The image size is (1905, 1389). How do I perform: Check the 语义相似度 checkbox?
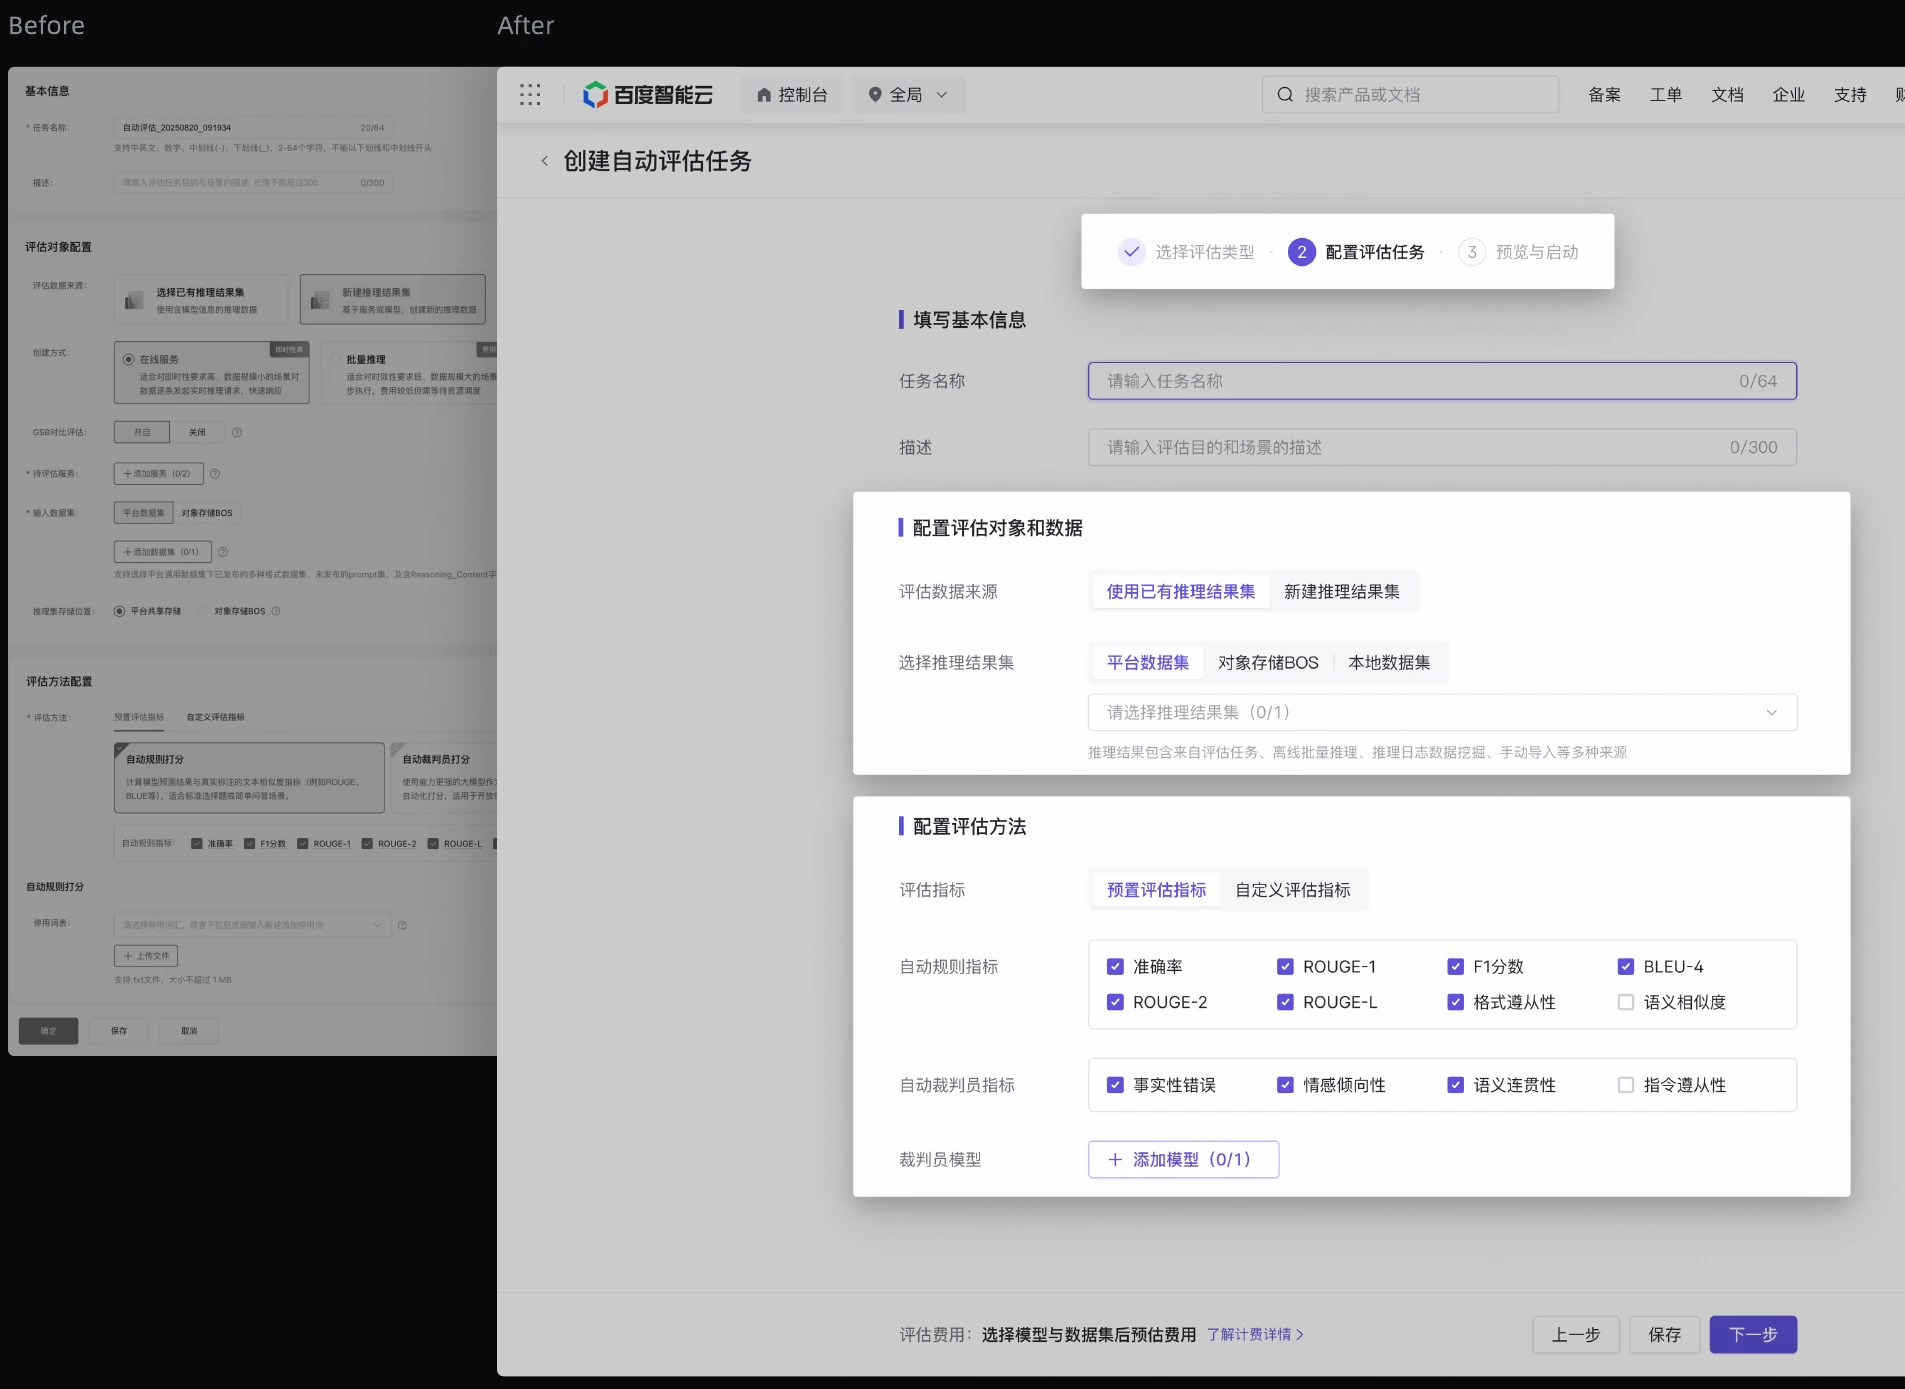pos(1626,1002)
